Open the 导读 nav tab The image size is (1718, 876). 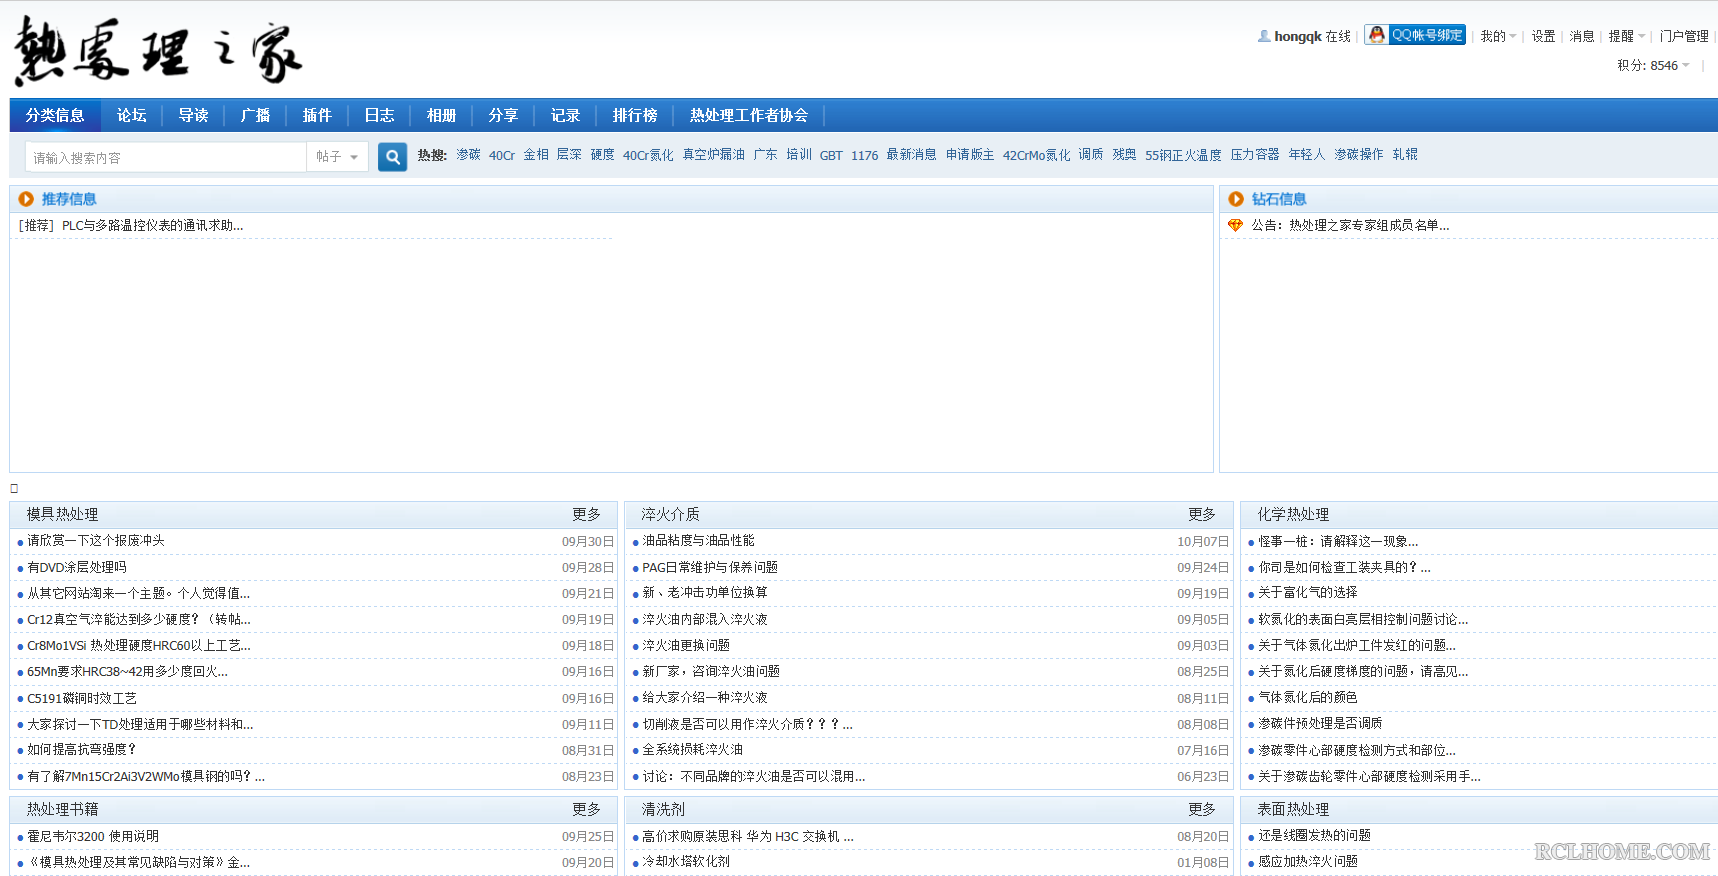pos(193,115)
